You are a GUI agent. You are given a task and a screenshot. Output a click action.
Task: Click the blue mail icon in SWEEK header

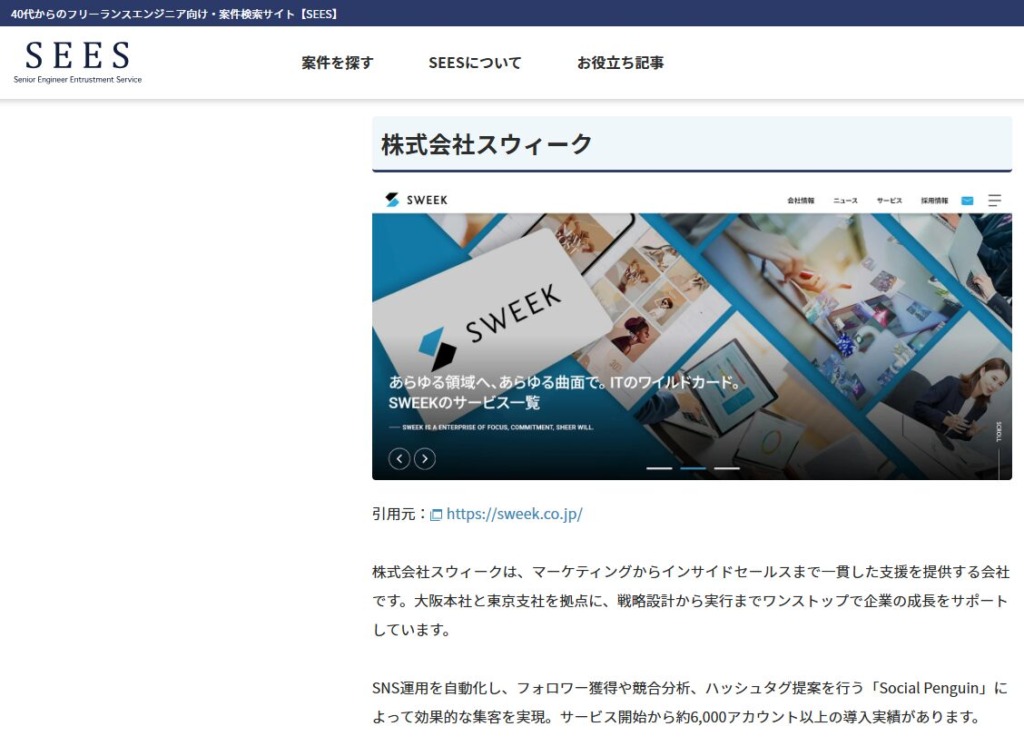click(x=967, y=200)
